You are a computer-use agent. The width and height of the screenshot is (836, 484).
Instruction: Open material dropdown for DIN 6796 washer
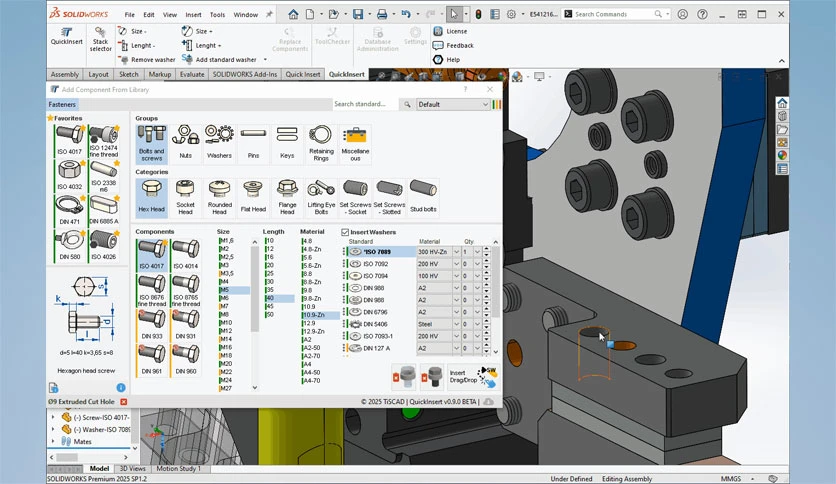click(x=456, y=312)
